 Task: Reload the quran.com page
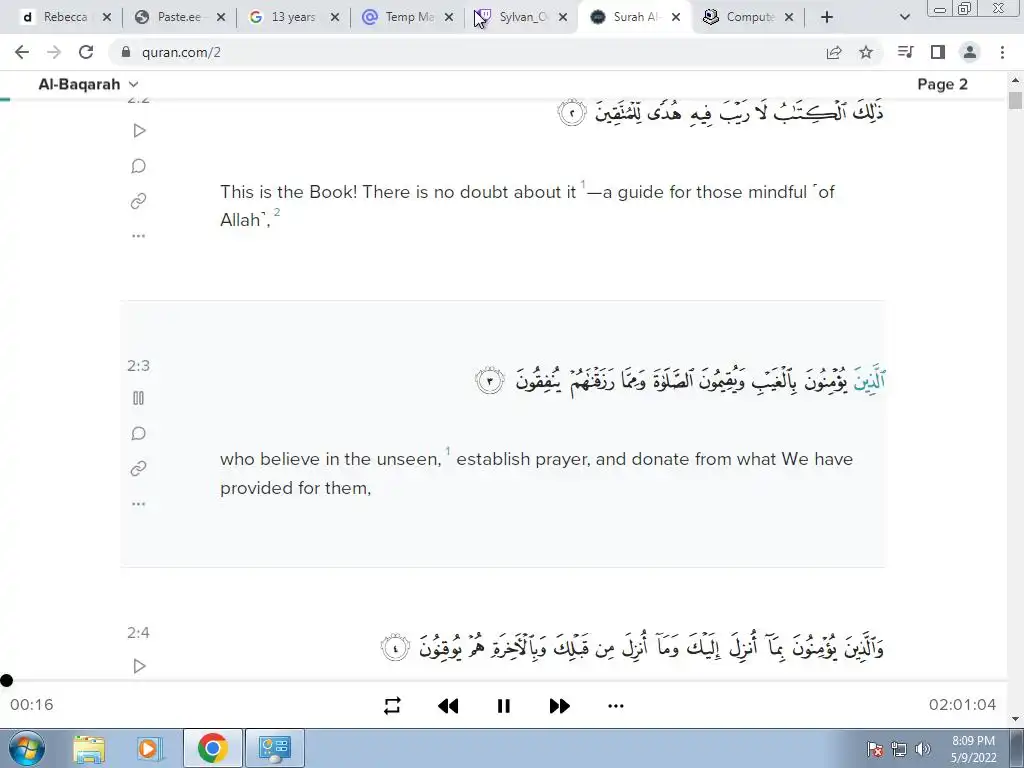(86, 52)
